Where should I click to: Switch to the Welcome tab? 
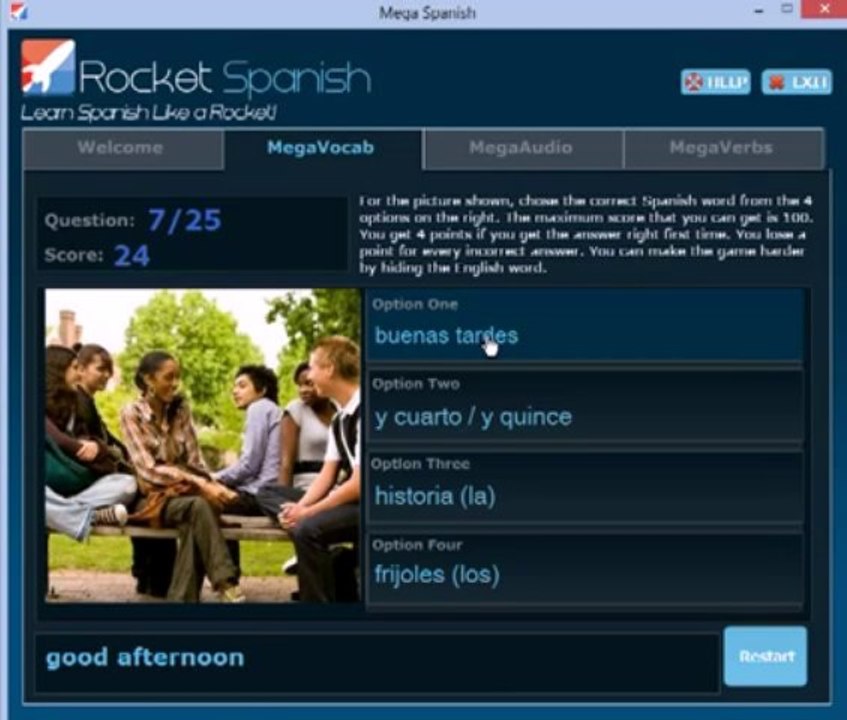pos(123,149)
